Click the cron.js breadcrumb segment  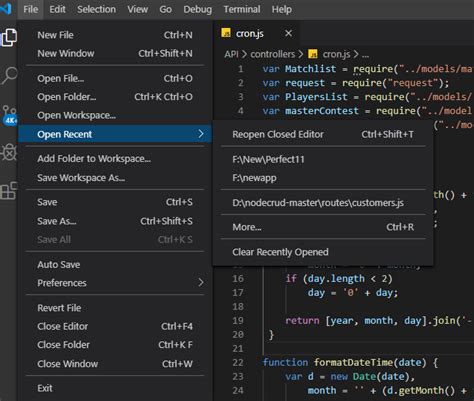coord(336,54)
